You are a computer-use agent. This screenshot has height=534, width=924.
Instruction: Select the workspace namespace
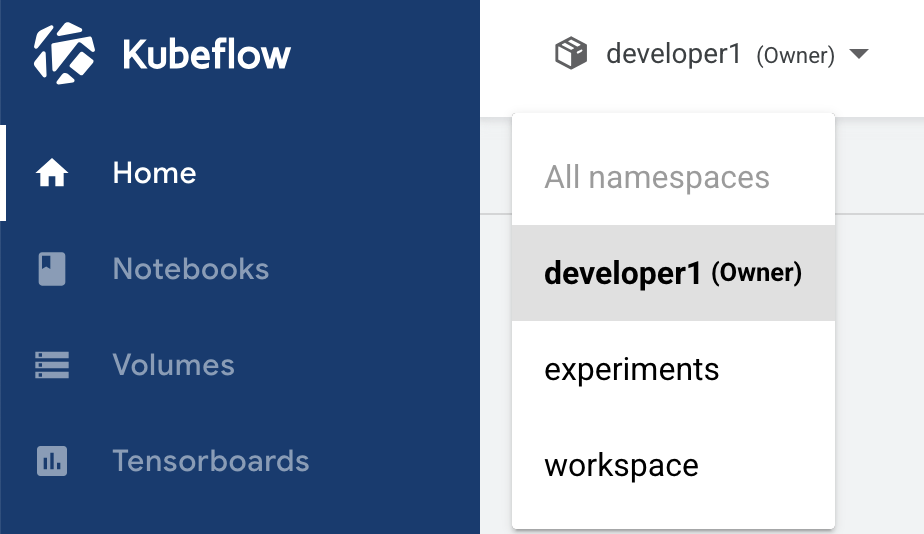click(674, 466)
